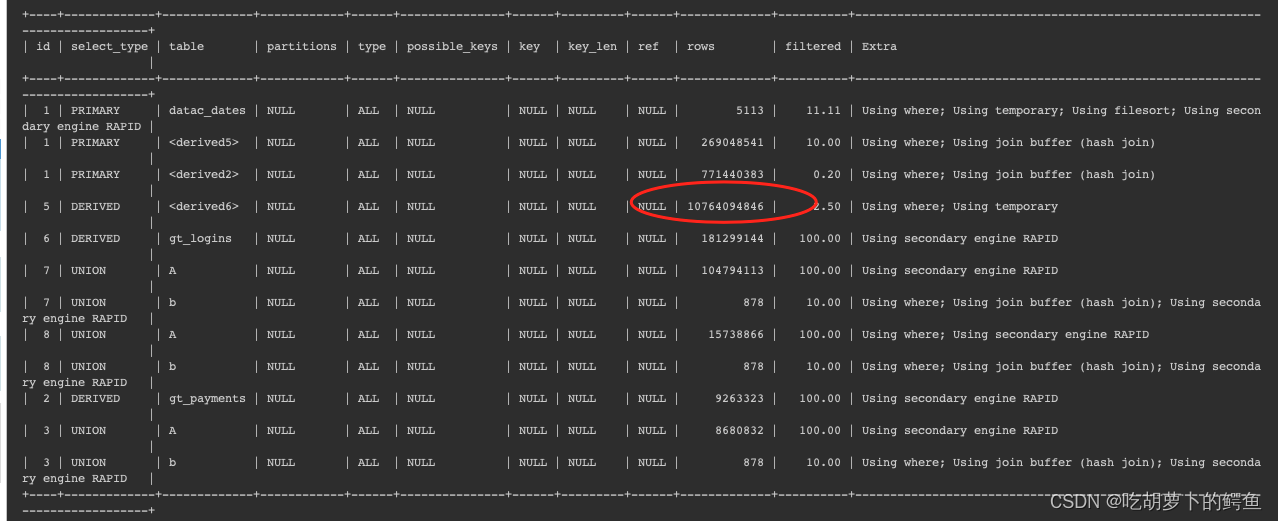
Task: Click 'Using where; Using secondary engine RAPID' Extra text
Action: click(1005, 335)
